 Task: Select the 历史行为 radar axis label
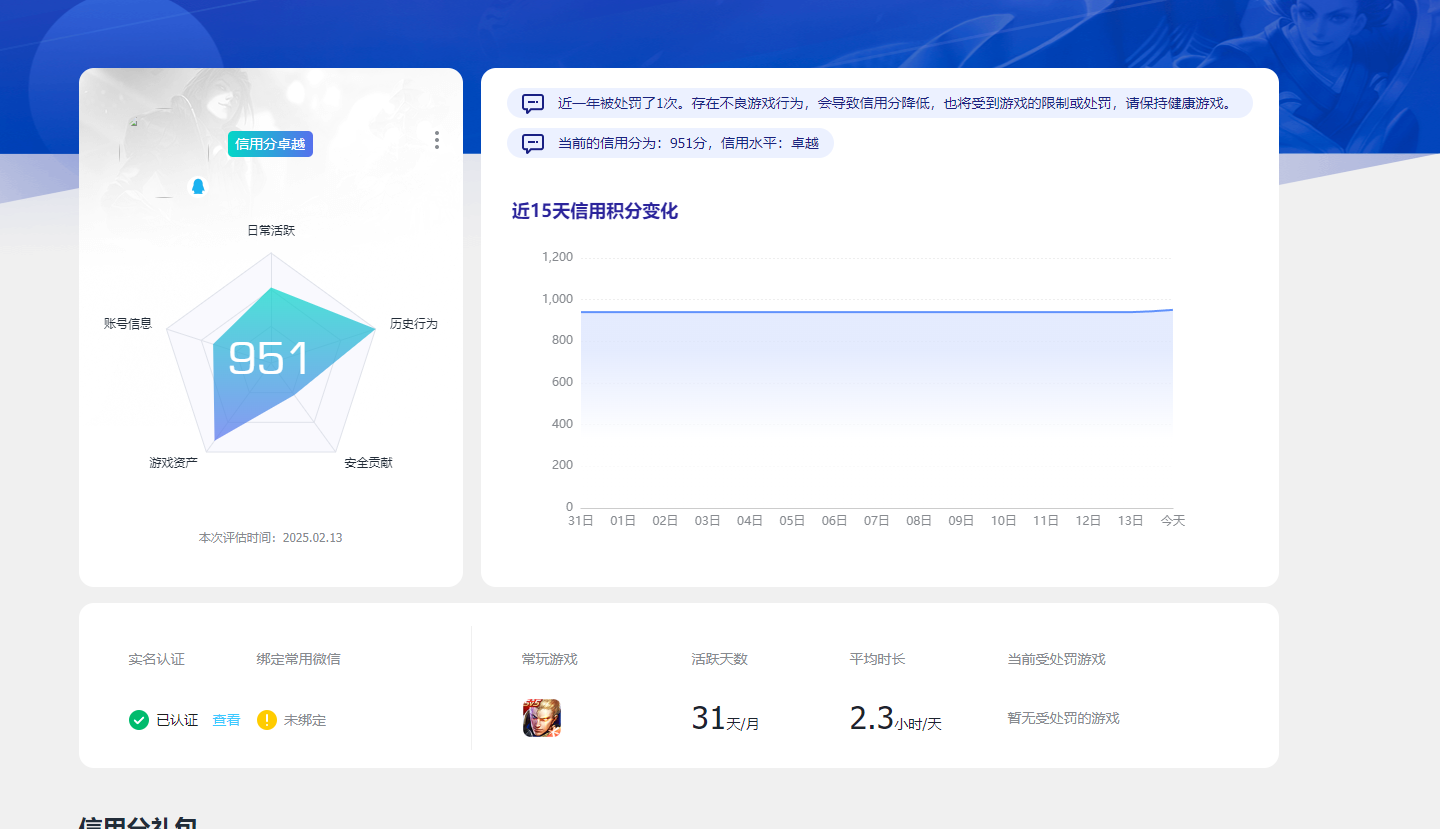click(414, 324)
